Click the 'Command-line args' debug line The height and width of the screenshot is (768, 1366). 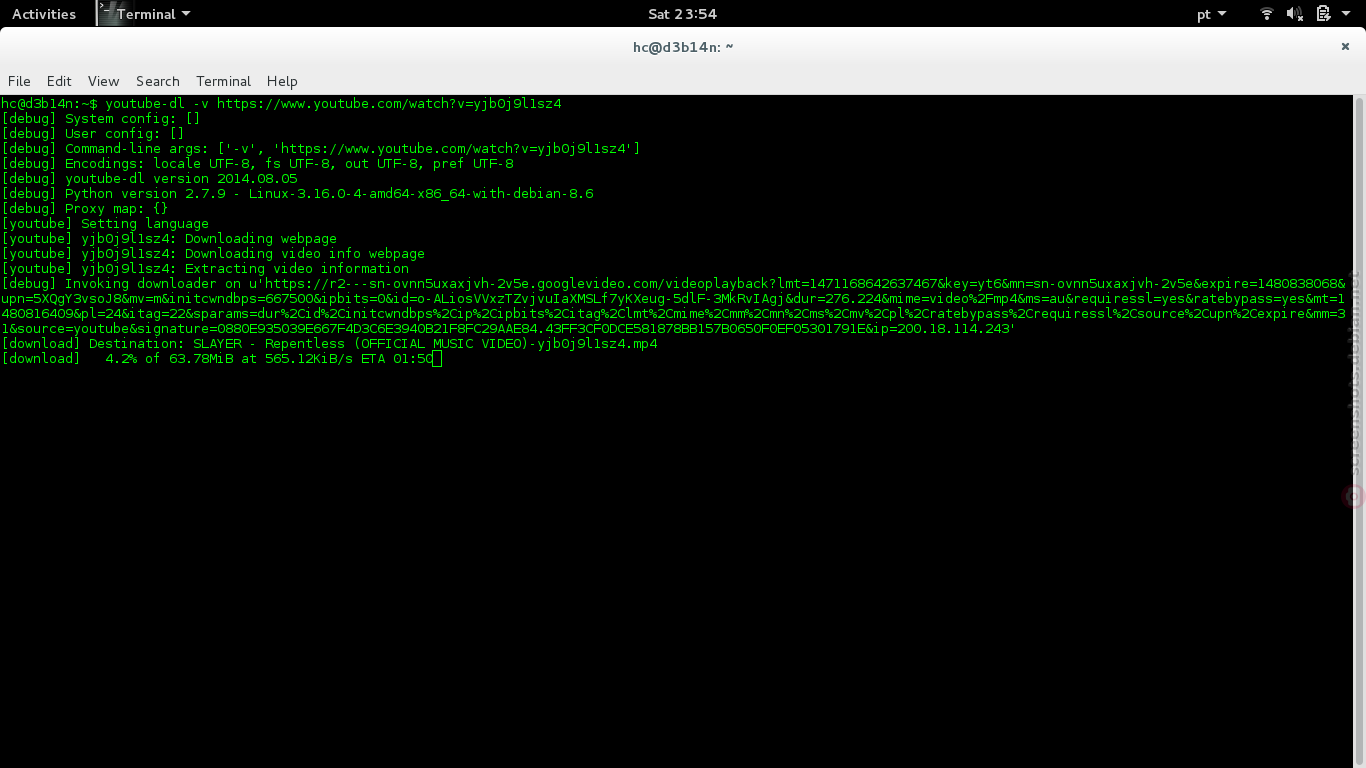pos(321,148)
